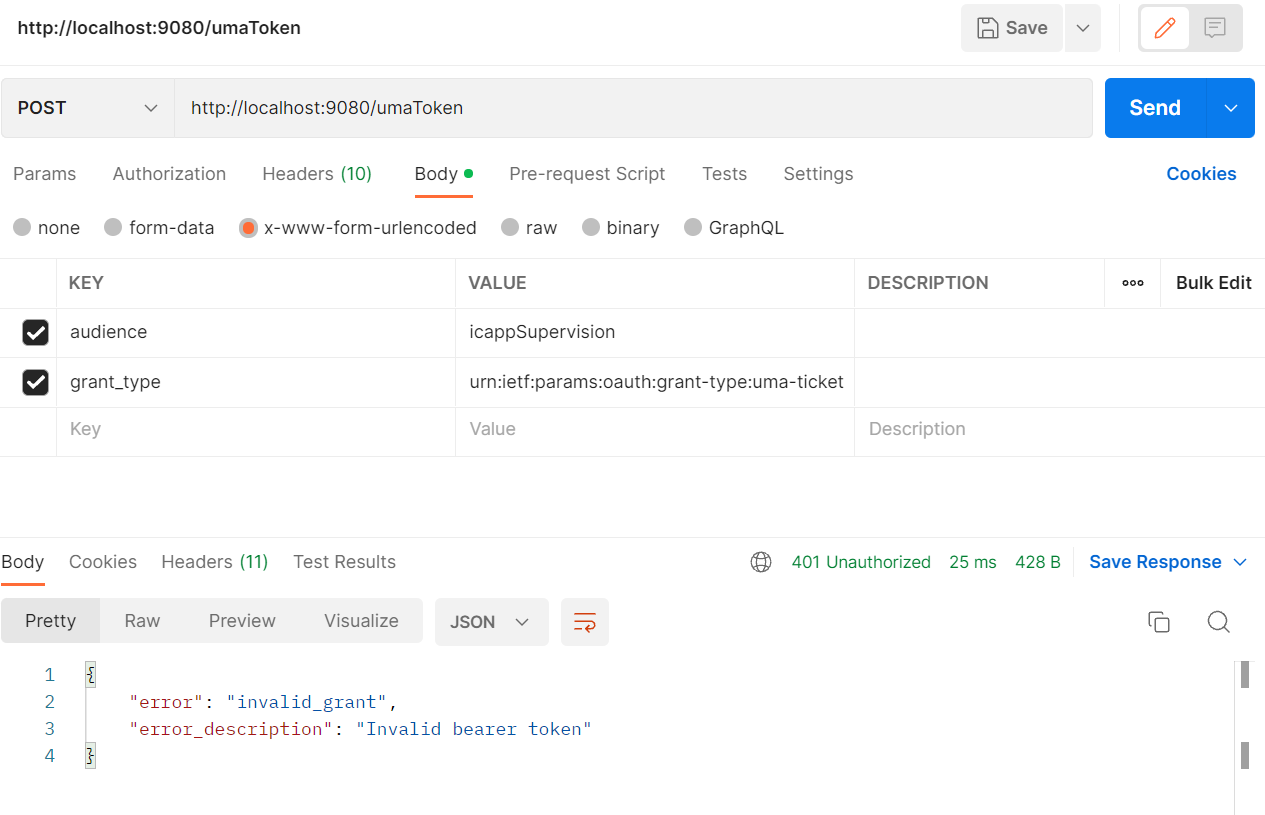Viewport: 1265px width, 815px height.
Task: Click the VALUE column header
Action: [497, 283]
